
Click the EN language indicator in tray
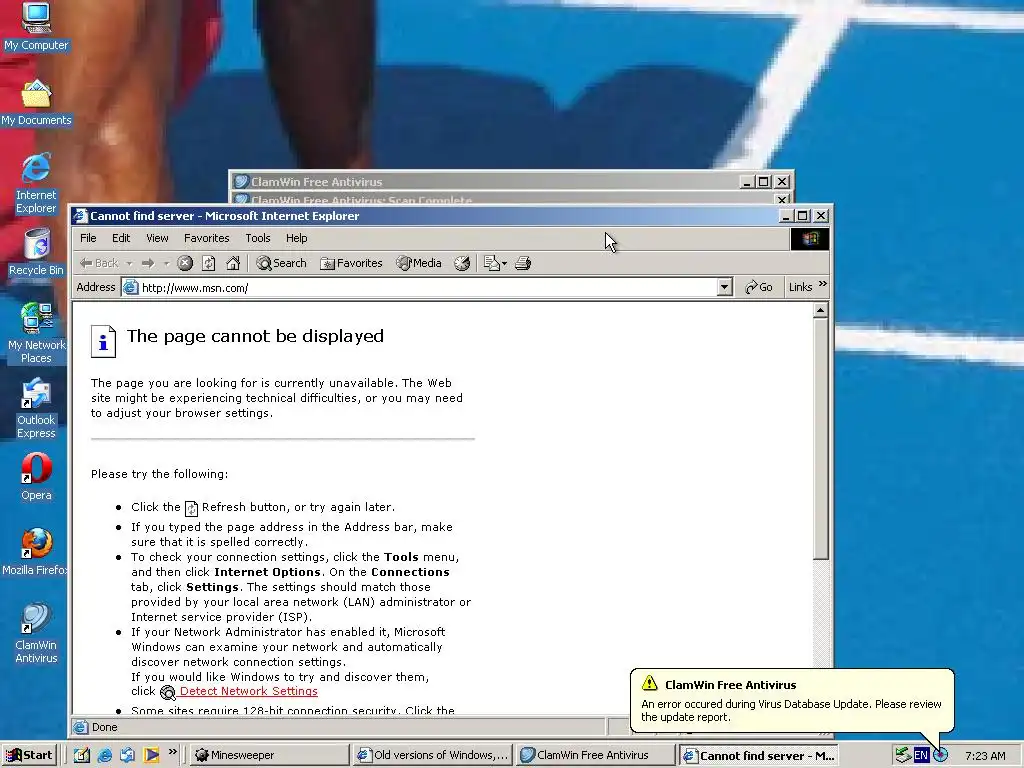click(921, 755)
